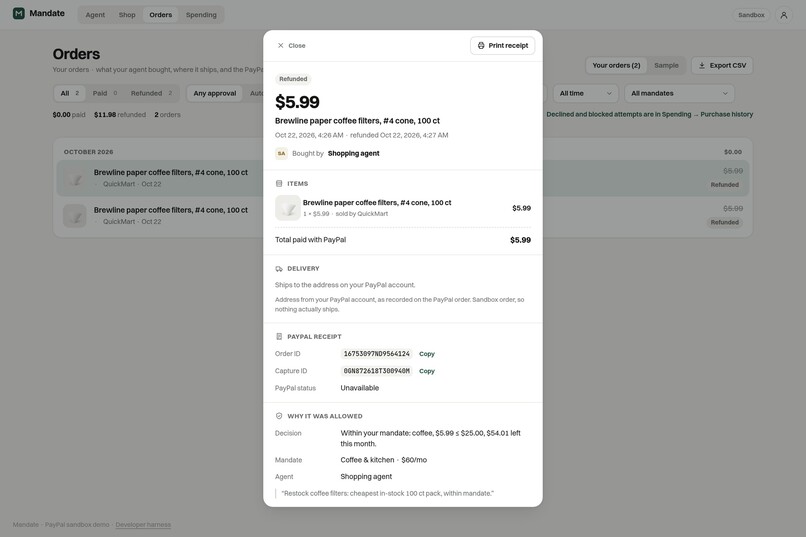
Task: Click the Refunded status badge in dialog
Action: 293,79
